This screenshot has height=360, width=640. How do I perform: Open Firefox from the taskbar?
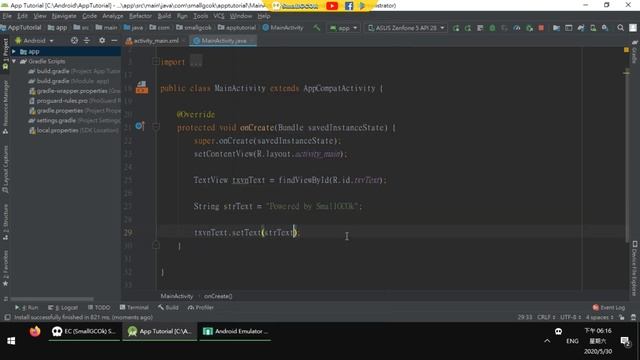pos(35,331)
